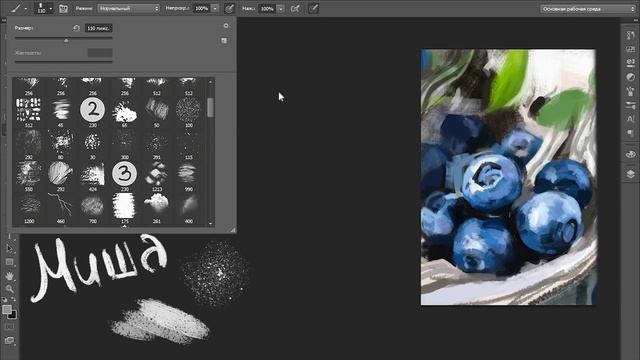Click the brush list scroll-up arrow
640x360 pixels.
coord(211,82)
